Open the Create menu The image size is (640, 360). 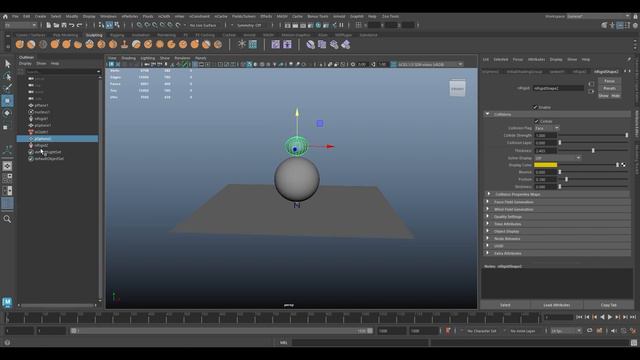[x=40, y=16]
